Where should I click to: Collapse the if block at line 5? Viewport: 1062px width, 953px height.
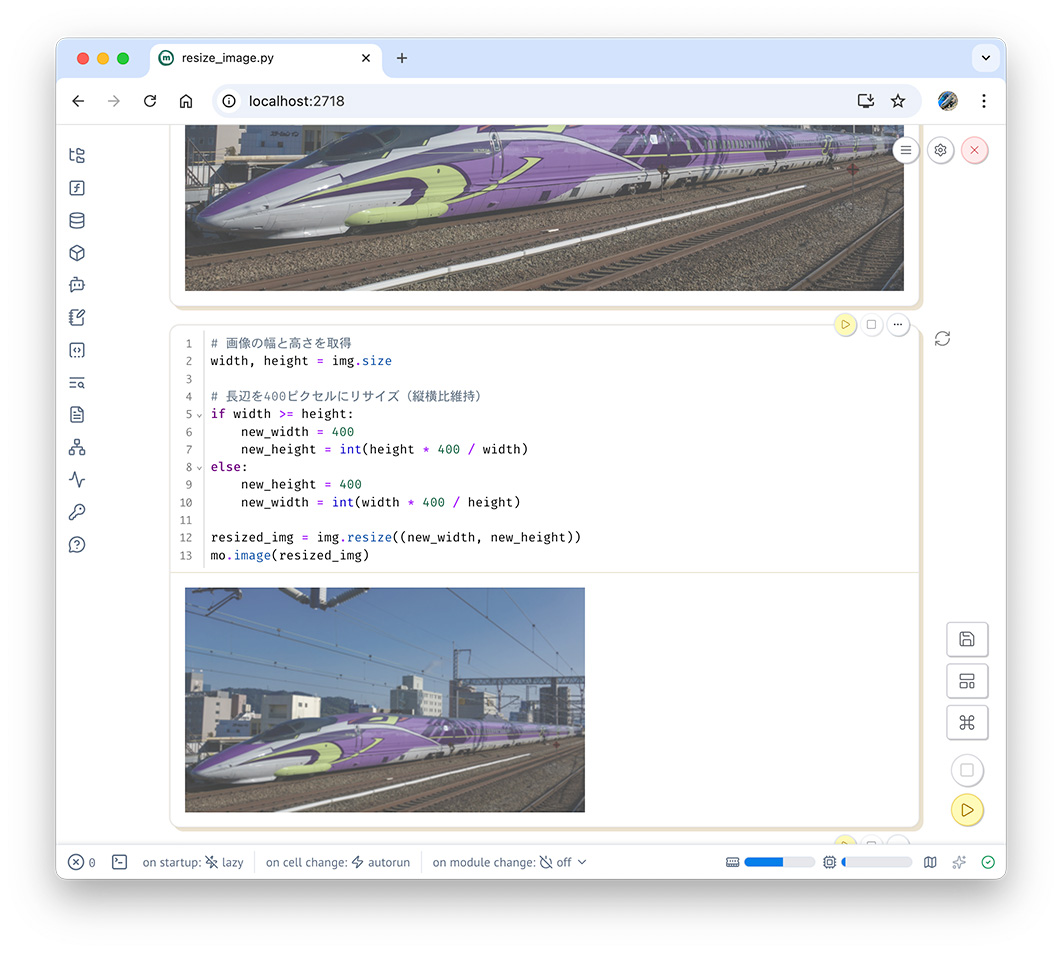[200, 415]
